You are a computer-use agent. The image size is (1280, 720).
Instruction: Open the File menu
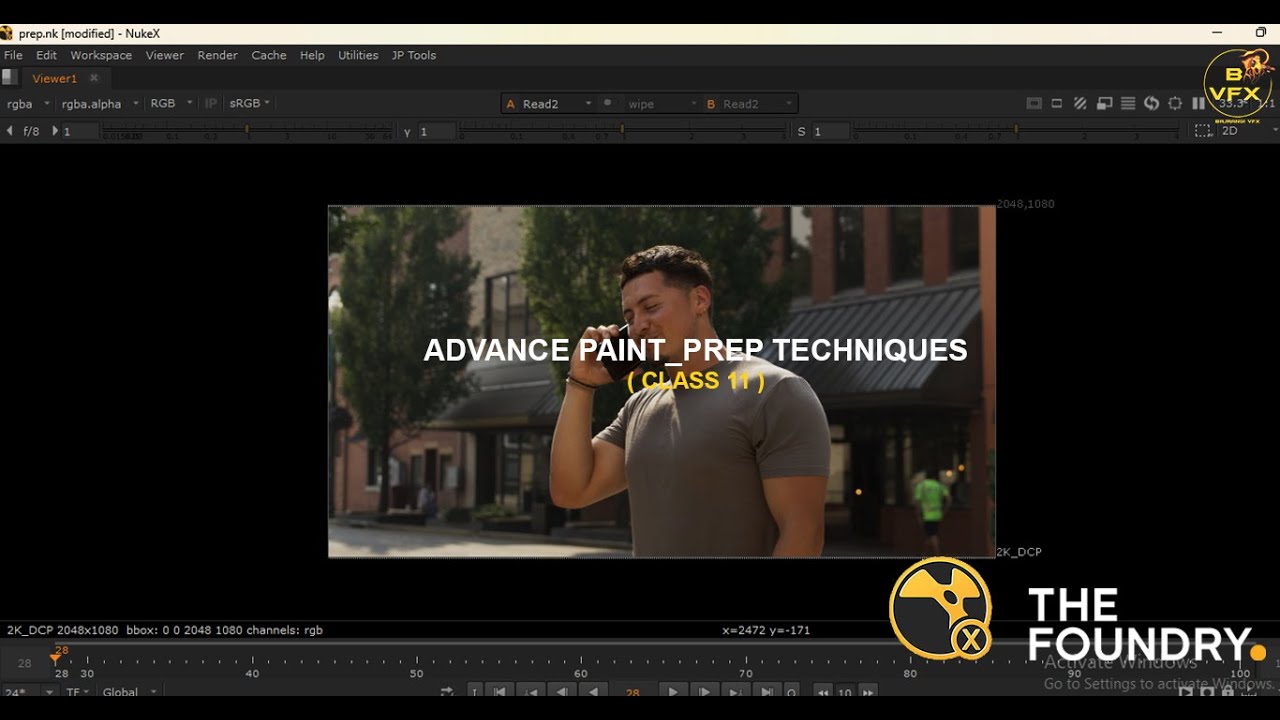click(13, 55)
